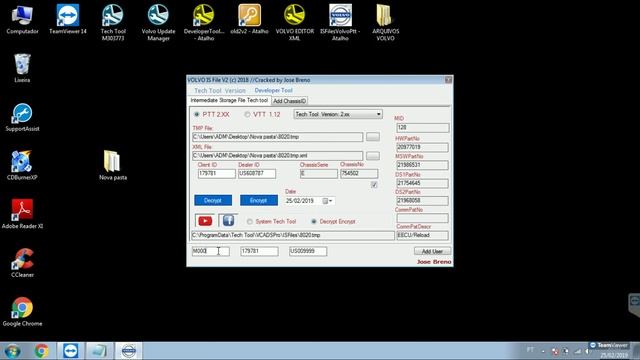Open the Computador desktop icon
The height and width of the screenshot is (360, 640).
click(x=22, y=19)
